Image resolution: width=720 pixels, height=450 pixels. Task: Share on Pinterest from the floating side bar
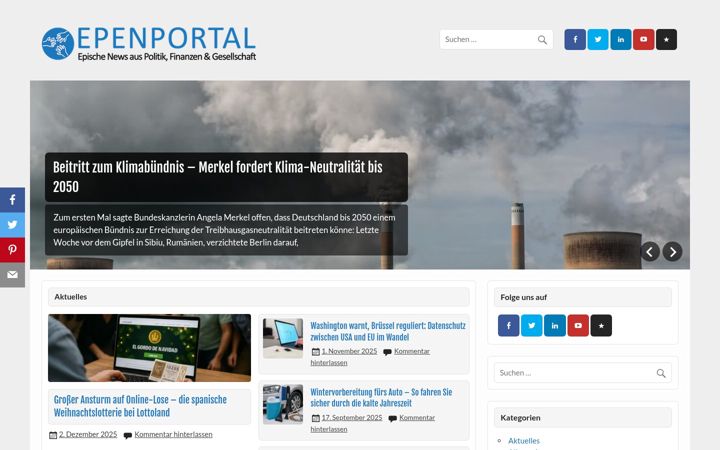pyautogui.click(x=12, y=250)
